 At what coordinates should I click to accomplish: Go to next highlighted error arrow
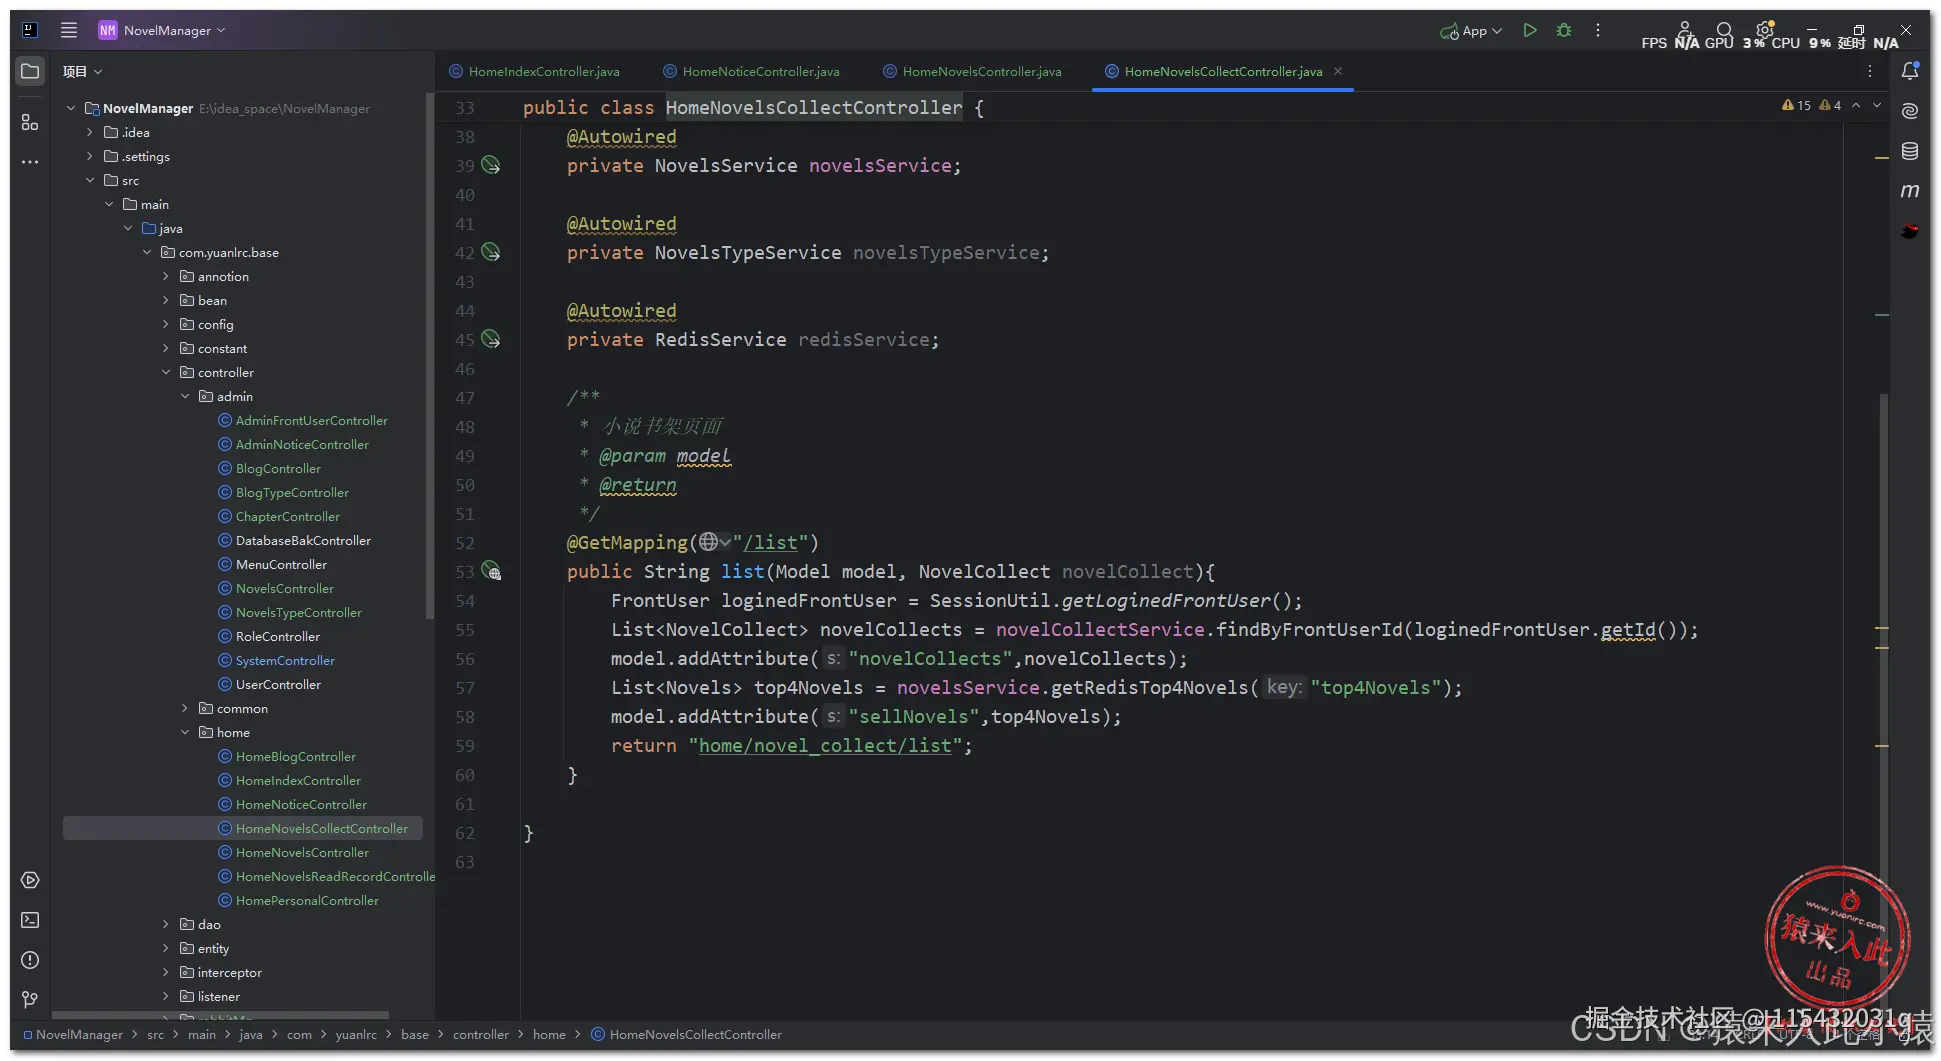point(1877,105)
